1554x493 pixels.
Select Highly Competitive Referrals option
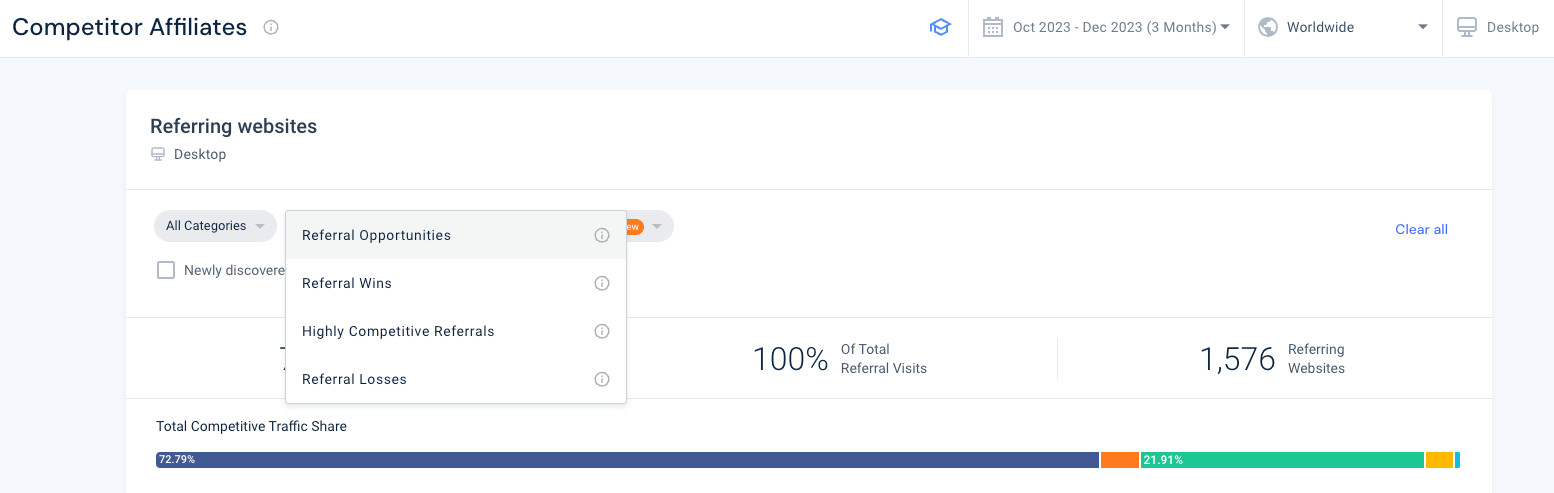click(398, 332)
